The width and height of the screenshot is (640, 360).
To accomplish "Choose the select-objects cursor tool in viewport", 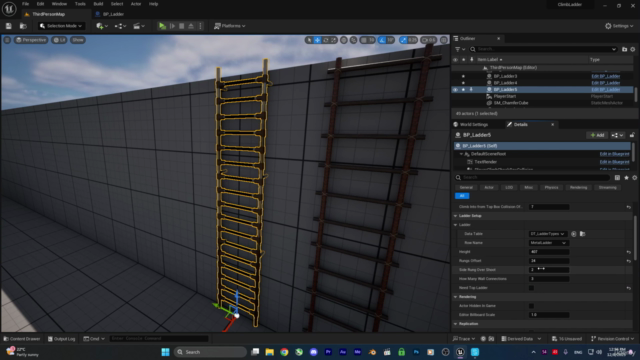I will coord(309,40).
